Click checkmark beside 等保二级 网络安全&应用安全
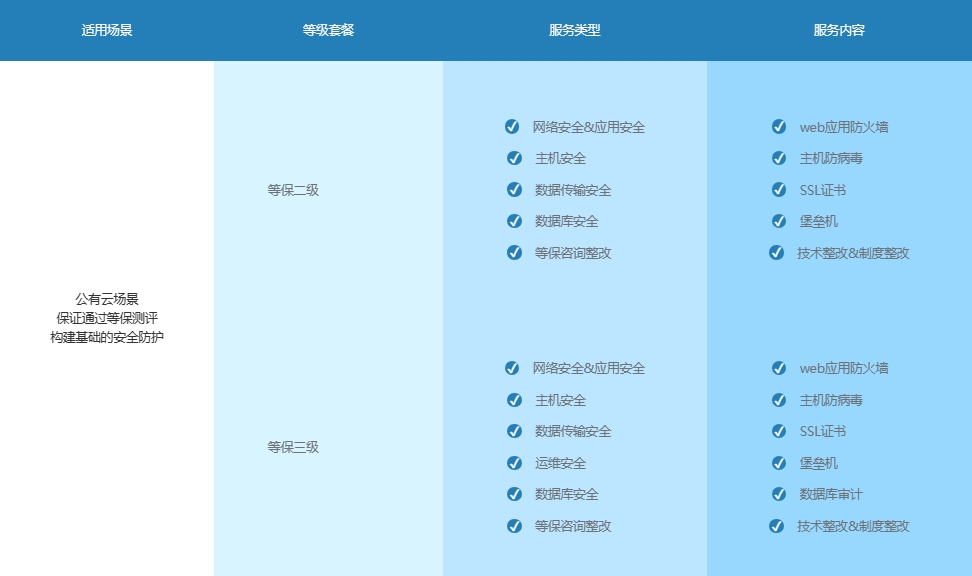 pos(512,127)
